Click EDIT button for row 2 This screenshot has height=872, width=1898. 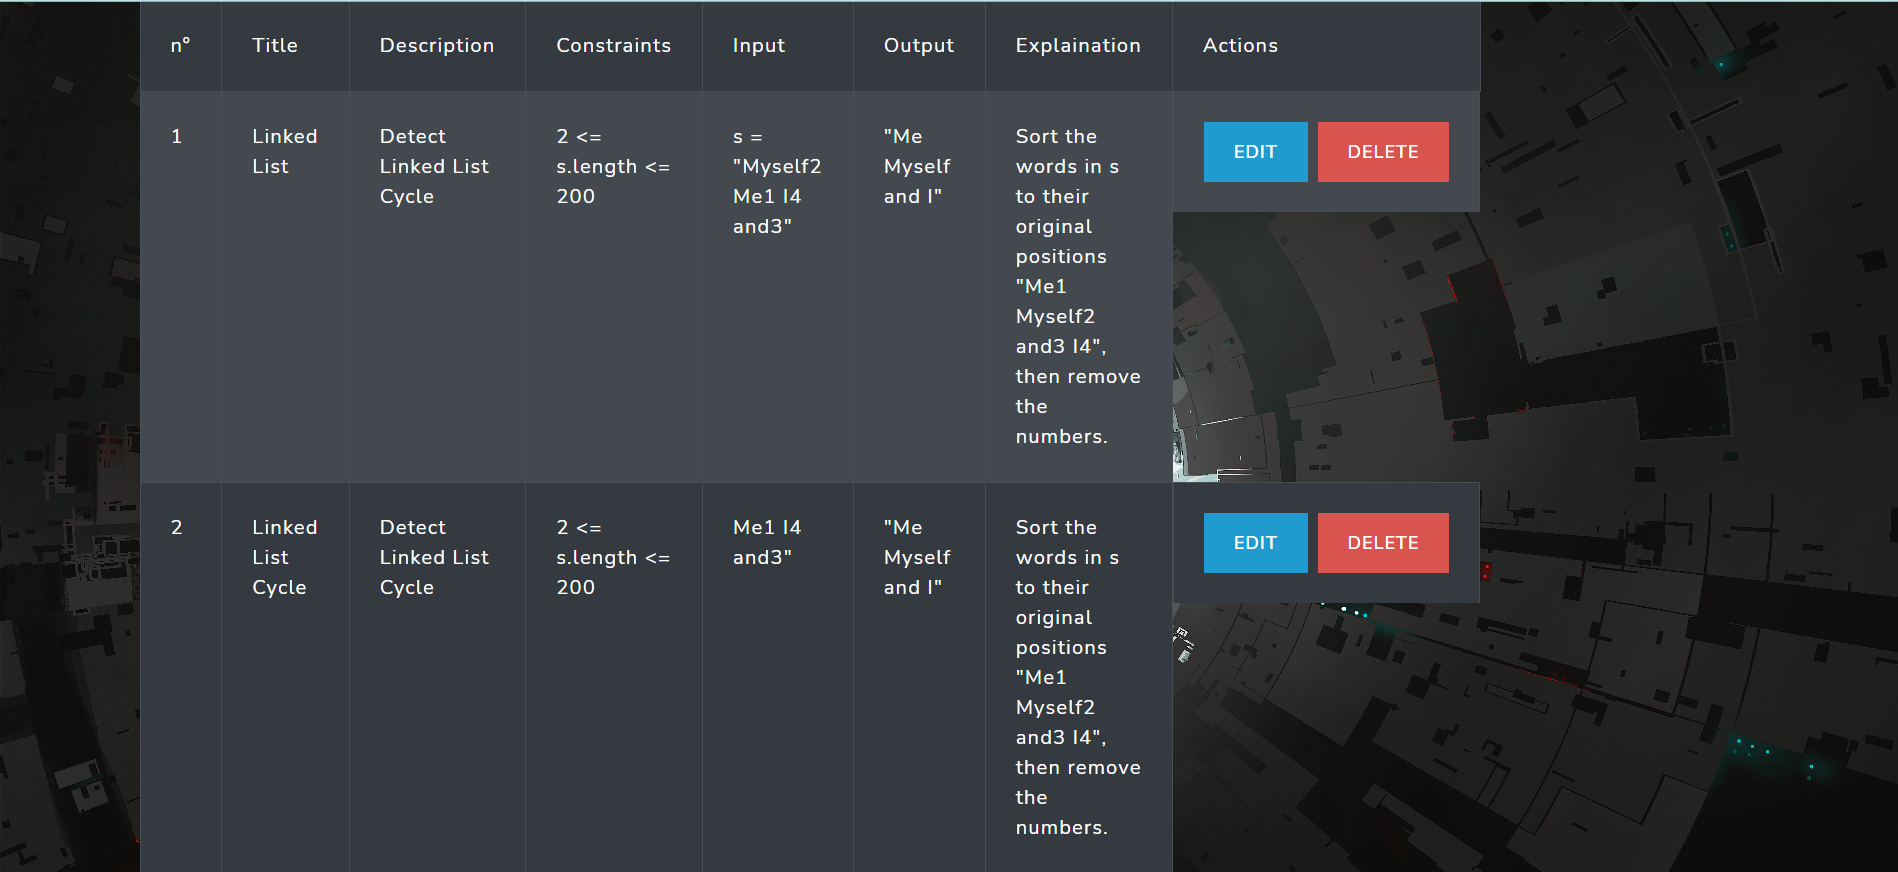coord(1255,543)
